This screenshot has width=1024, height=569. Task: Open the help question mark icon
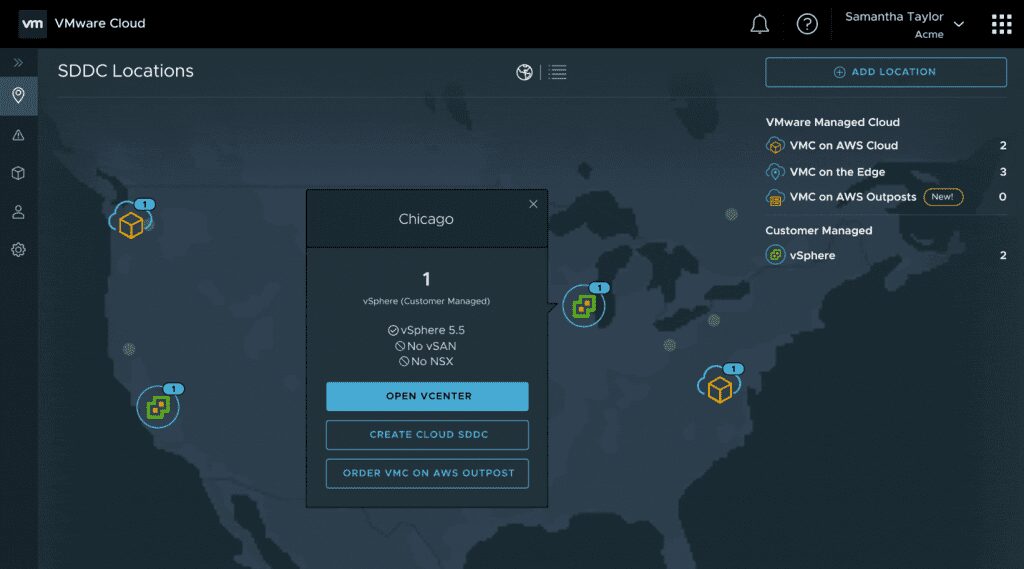pos(807,24)
